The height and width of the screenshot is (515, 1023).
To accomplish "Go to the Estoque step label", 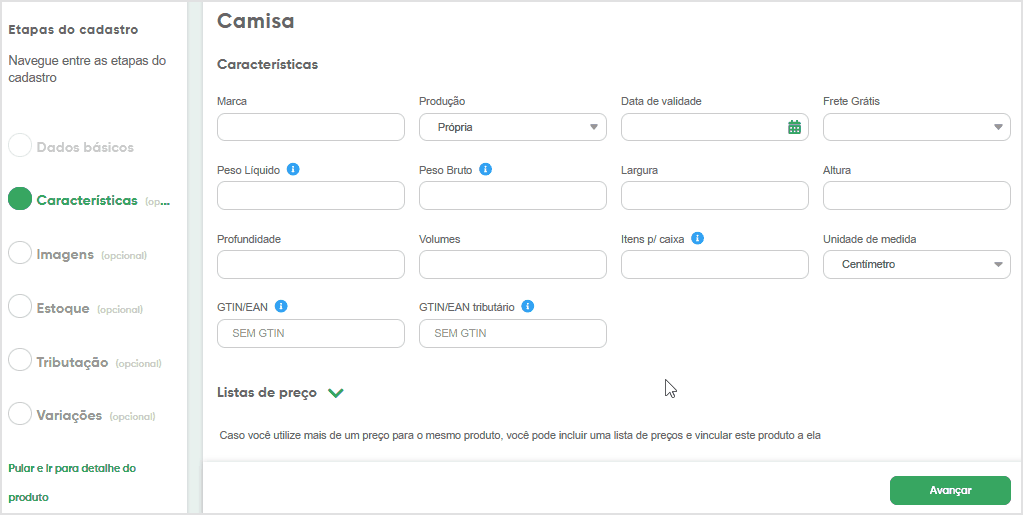I will tap(63, 308).
